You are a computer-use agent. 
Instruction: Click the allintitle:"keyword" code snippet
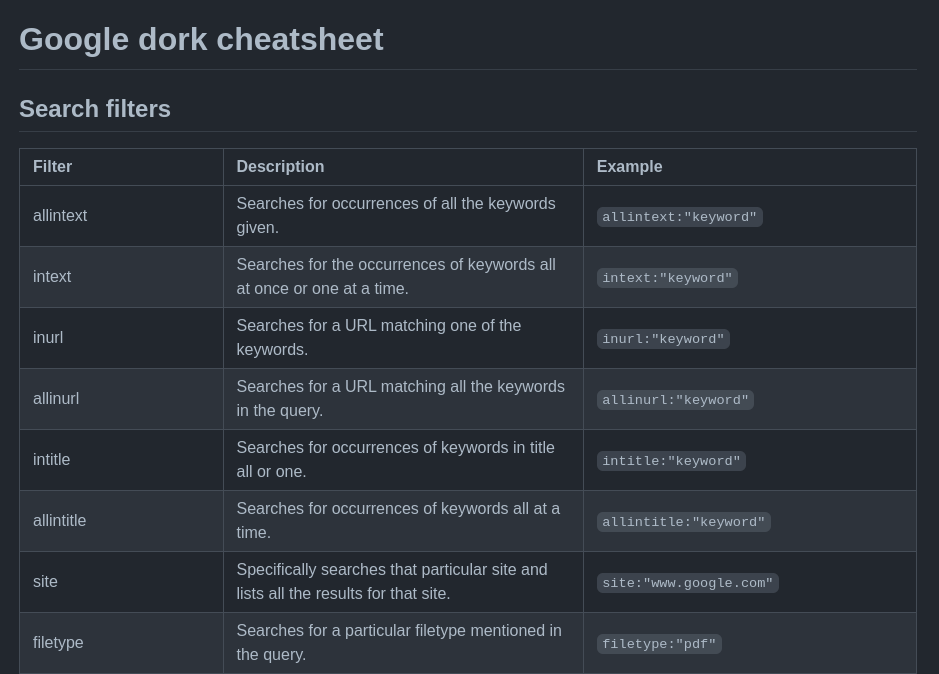683,522
